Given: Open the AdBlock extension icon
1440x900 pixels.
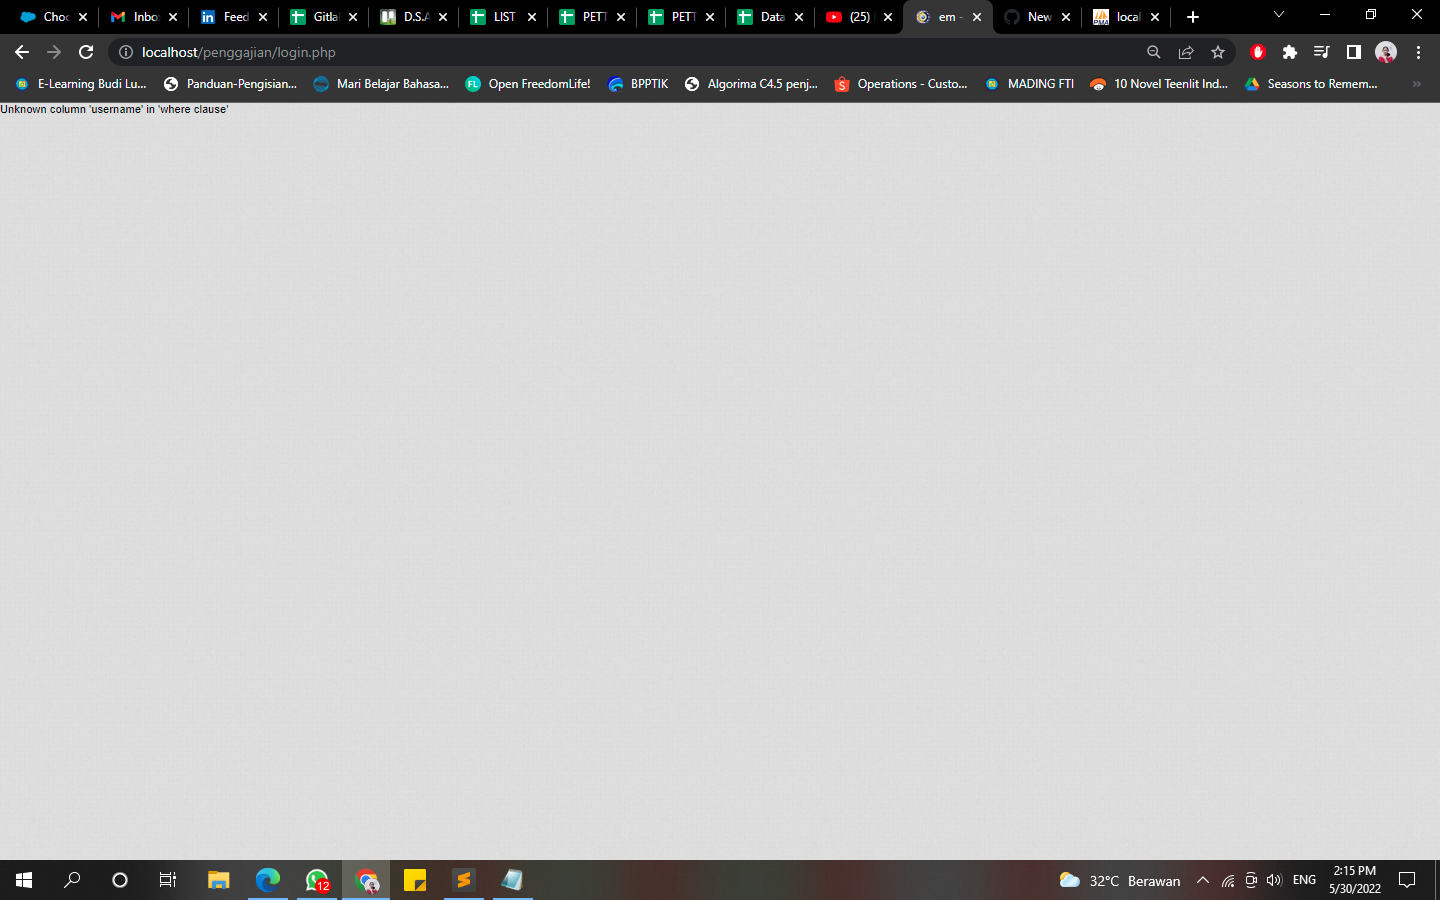Looking at the screenshot, I should 1257,52.
